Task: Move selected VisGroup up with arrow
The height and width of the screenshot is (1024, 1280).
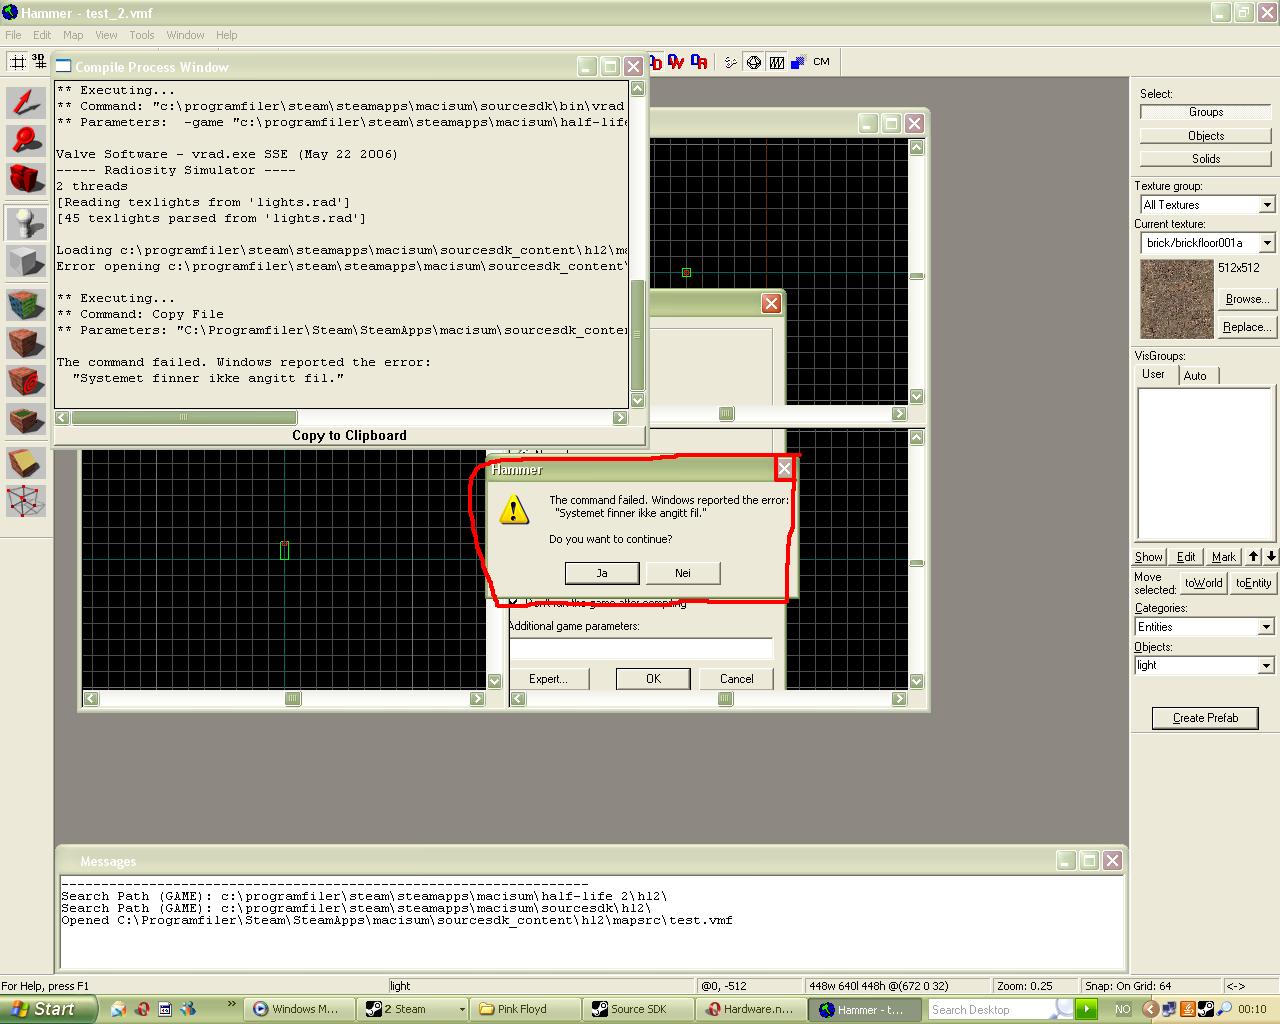Action: [1253, 557]
